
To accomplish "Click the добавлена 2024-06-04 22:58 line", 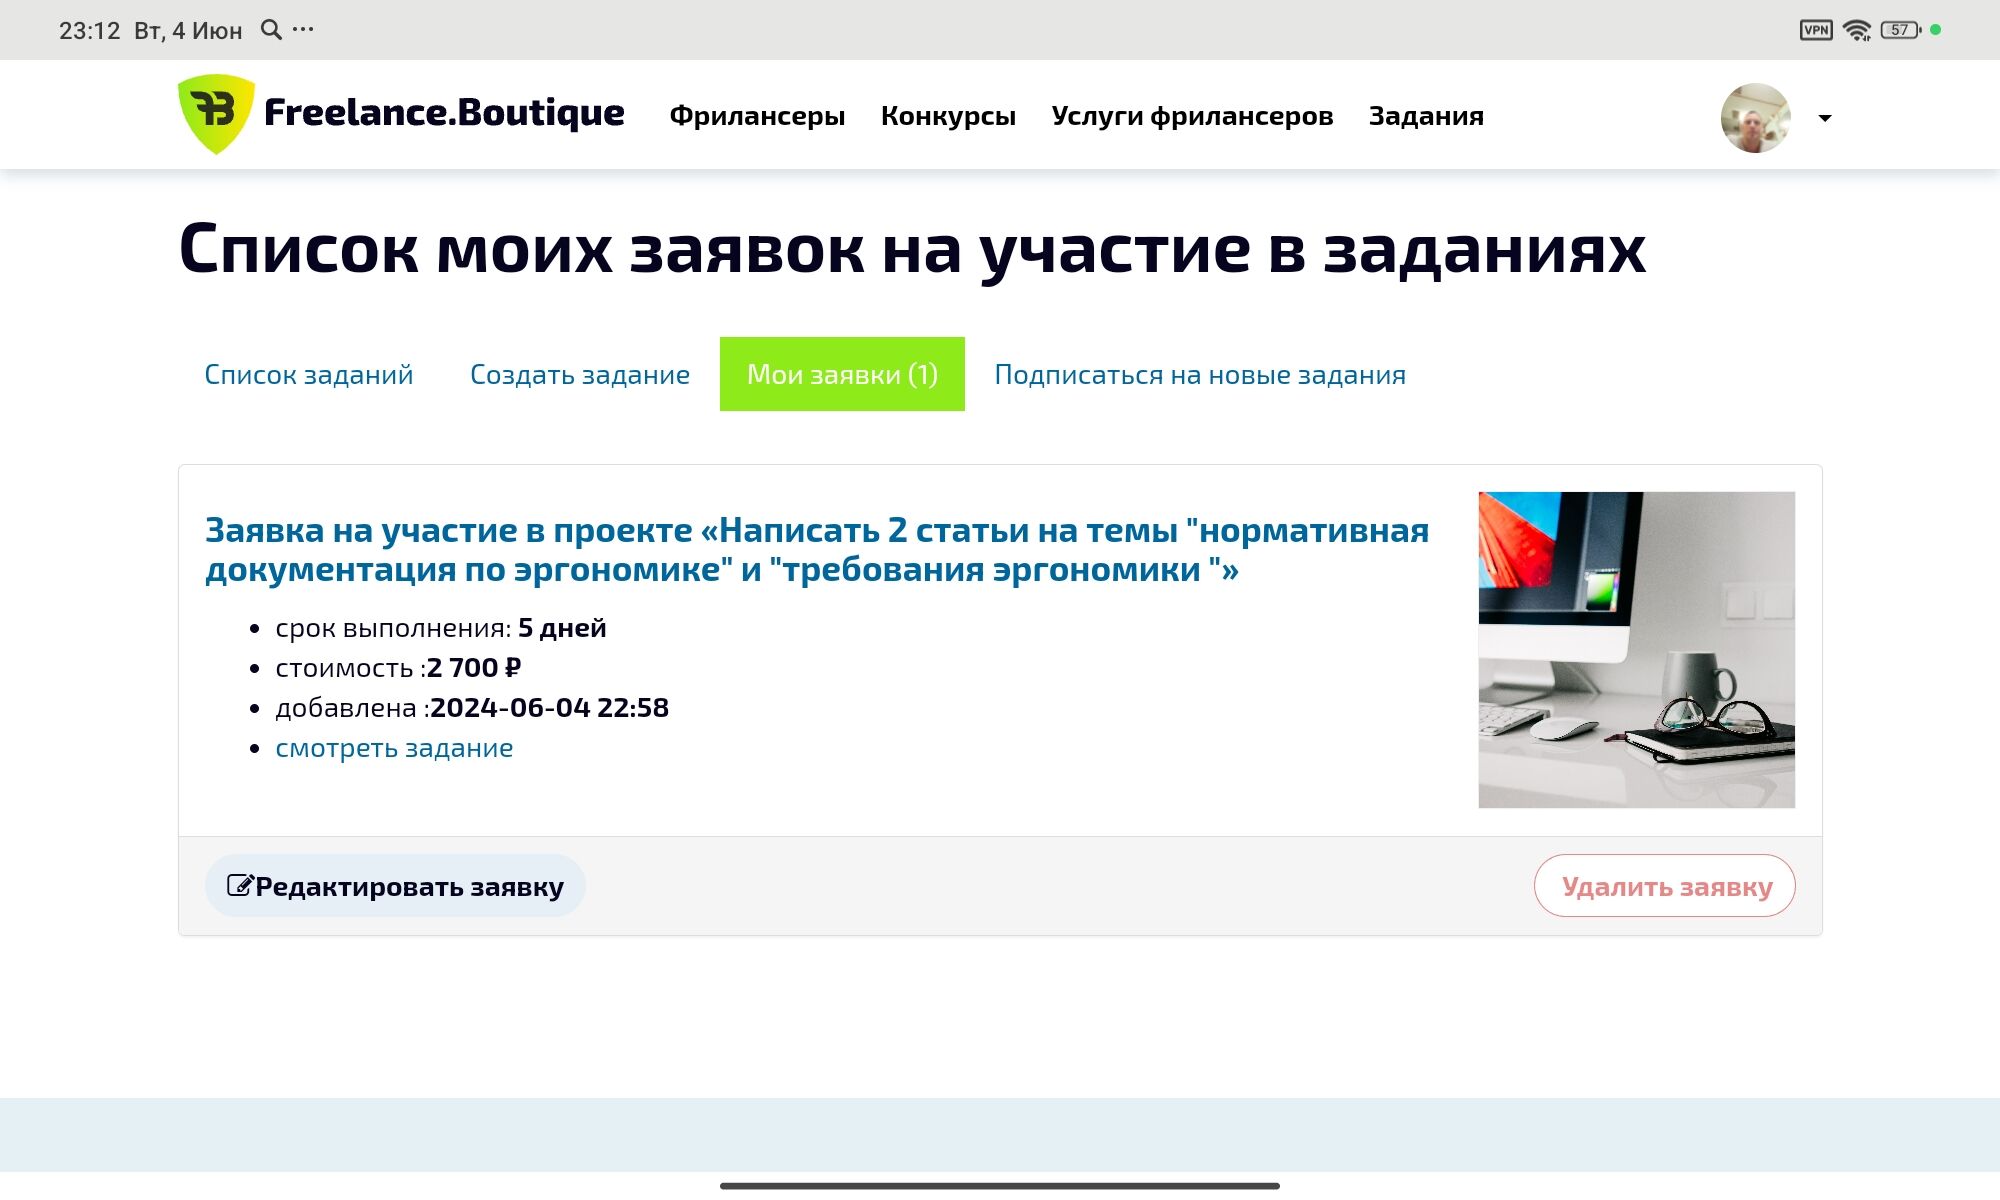I will 472,708.
